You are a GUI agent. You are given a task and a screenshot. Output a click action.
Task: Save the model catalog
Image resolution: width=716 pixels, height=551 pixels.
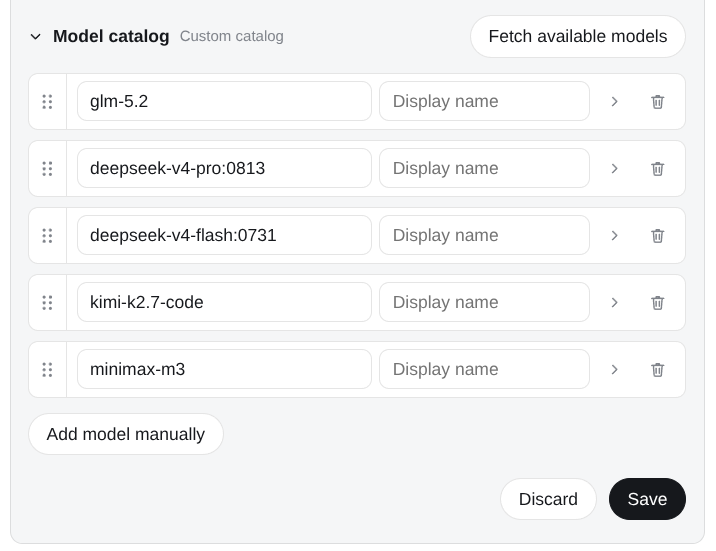[x=647, y=499]
